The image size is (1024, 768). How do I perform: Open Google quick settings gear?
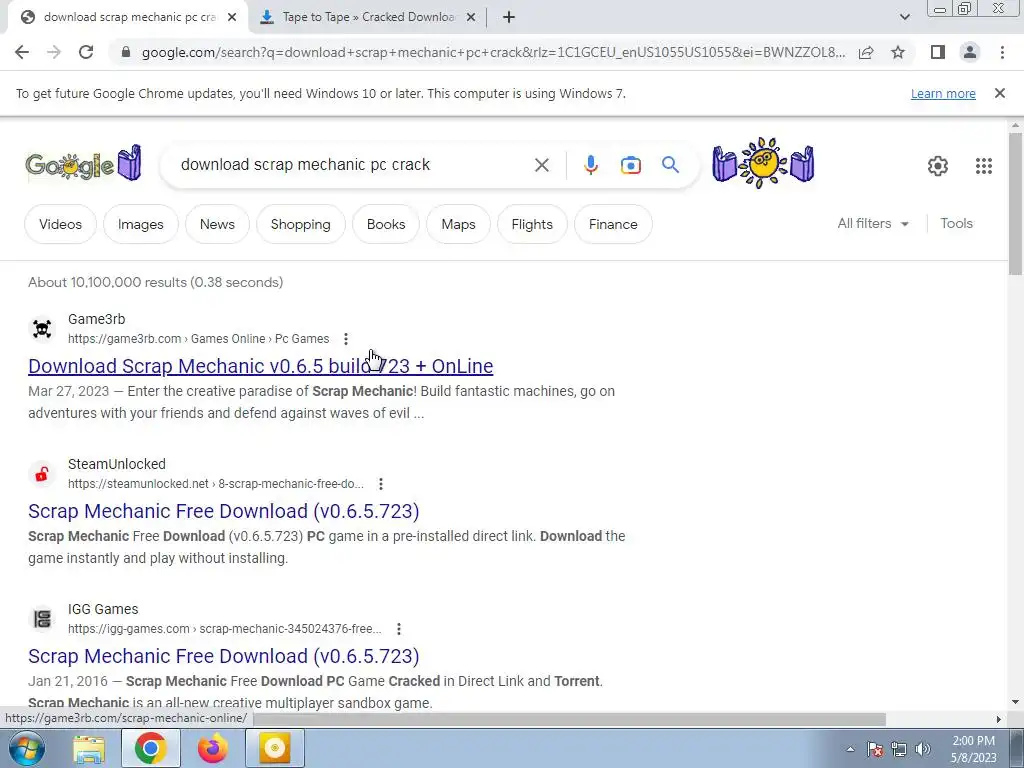click(938, 166)
